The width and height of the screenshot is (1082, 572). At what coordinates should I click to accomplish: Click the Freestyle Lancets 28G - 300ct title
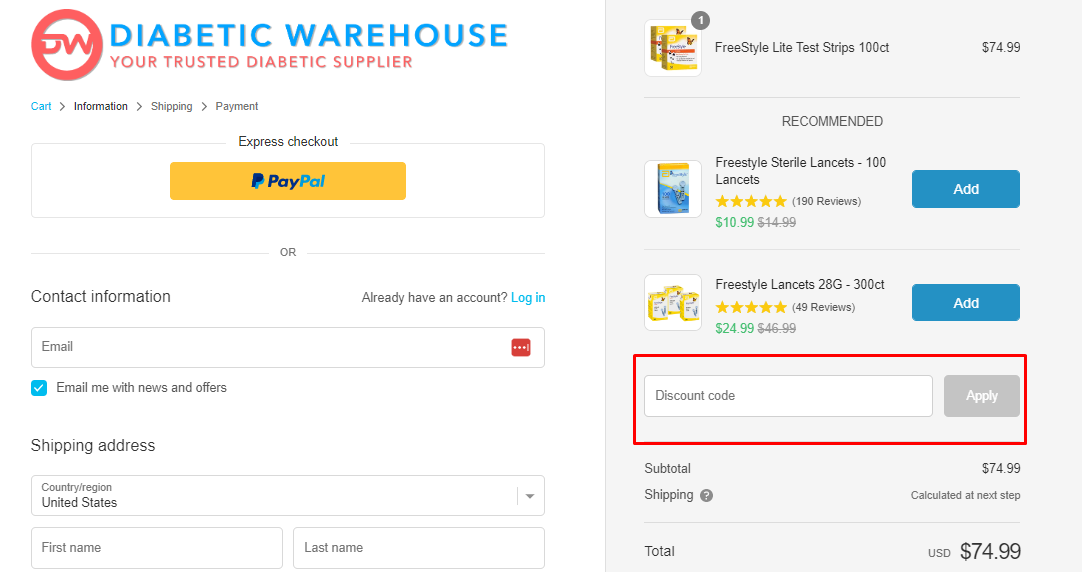click(x=800, y=284)
